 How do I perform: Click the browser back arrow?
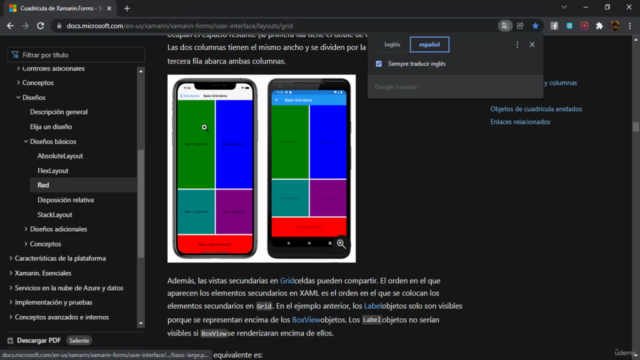click(10, 26)
